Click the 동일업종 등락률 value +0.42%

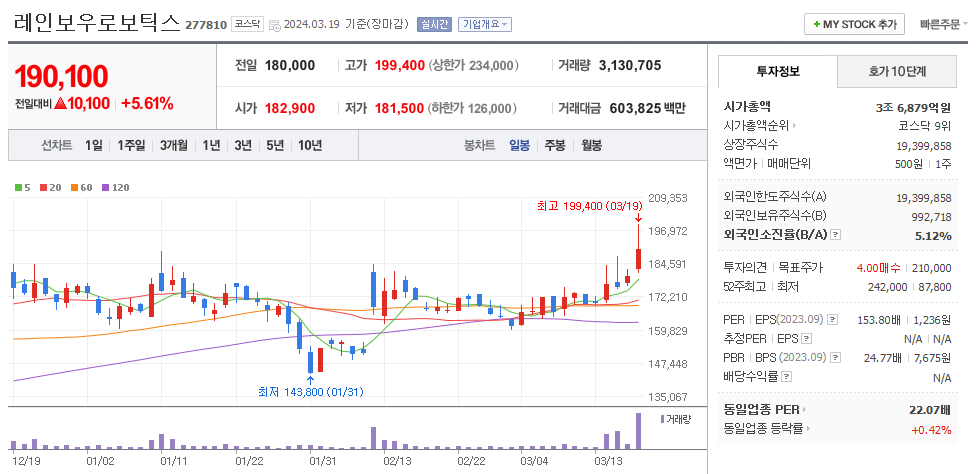pyautogui.click(x=931, y=430)
